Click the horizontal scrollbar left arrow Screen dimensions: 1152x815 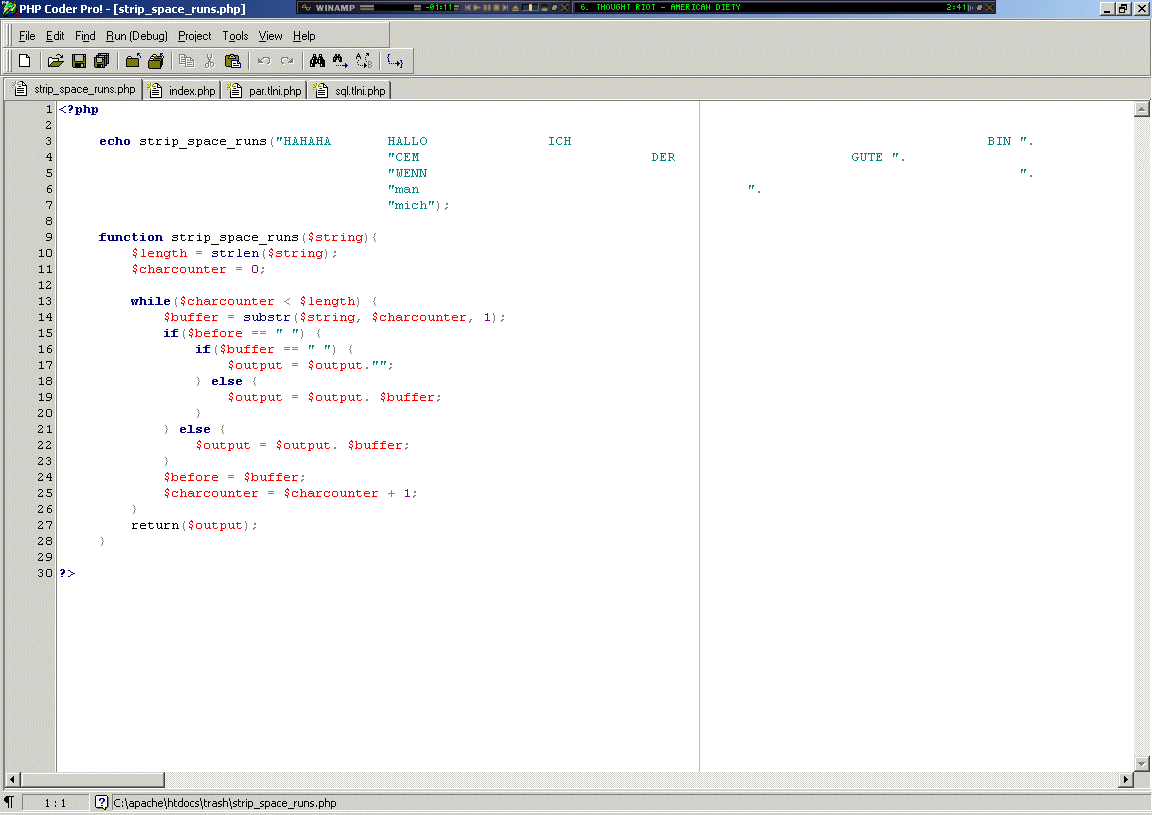[x=13, y=779]
